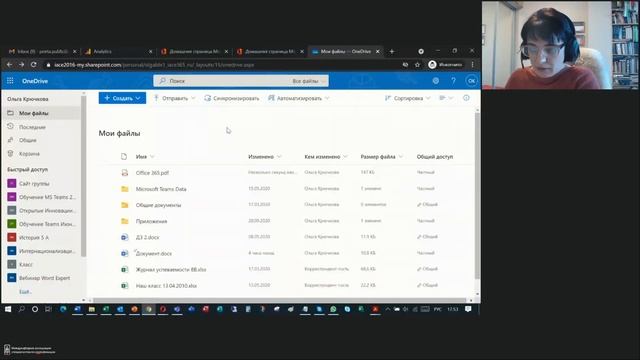Screen dimensions: 640x360
Task: Open the Сортировка dropdown
Action: coord(407,98)
